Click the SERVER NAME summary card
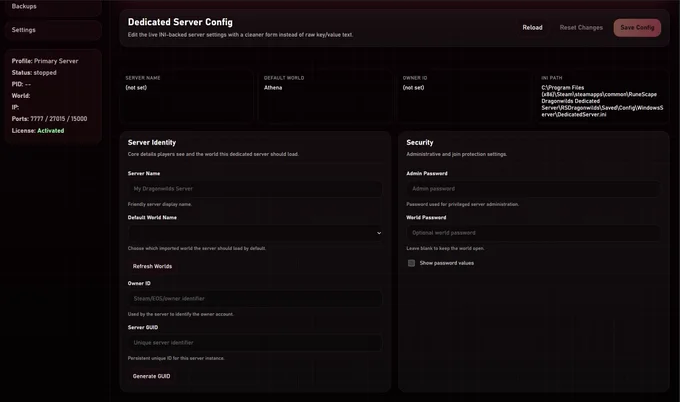Screen dimensions: 680x402 (187, 97)
